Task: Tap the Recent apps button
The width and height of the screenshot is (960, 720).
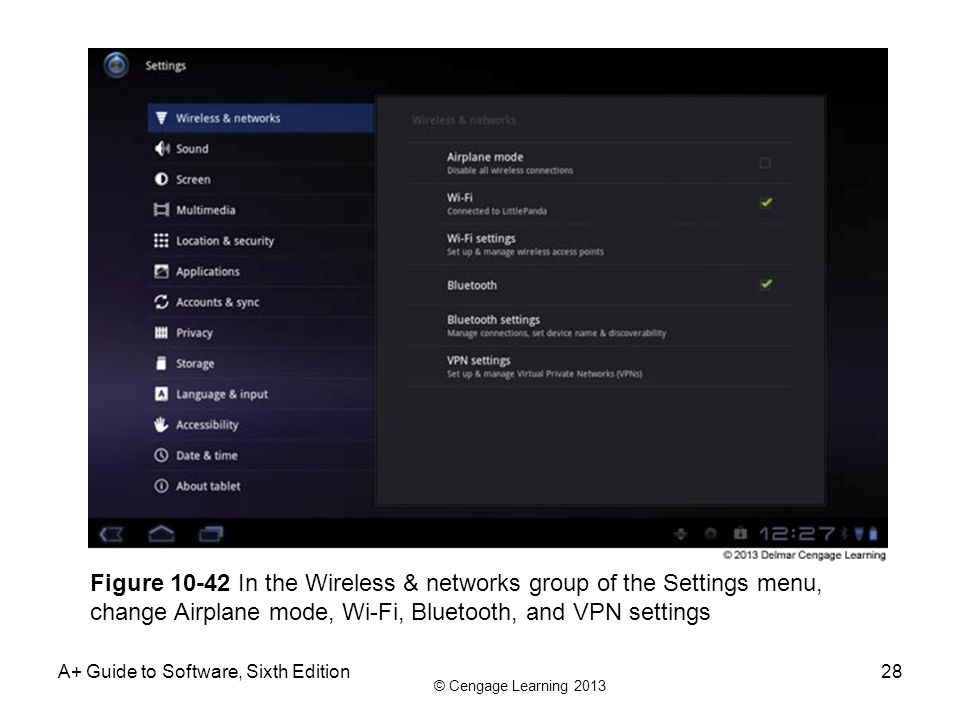Action: (x=211, y=534)
